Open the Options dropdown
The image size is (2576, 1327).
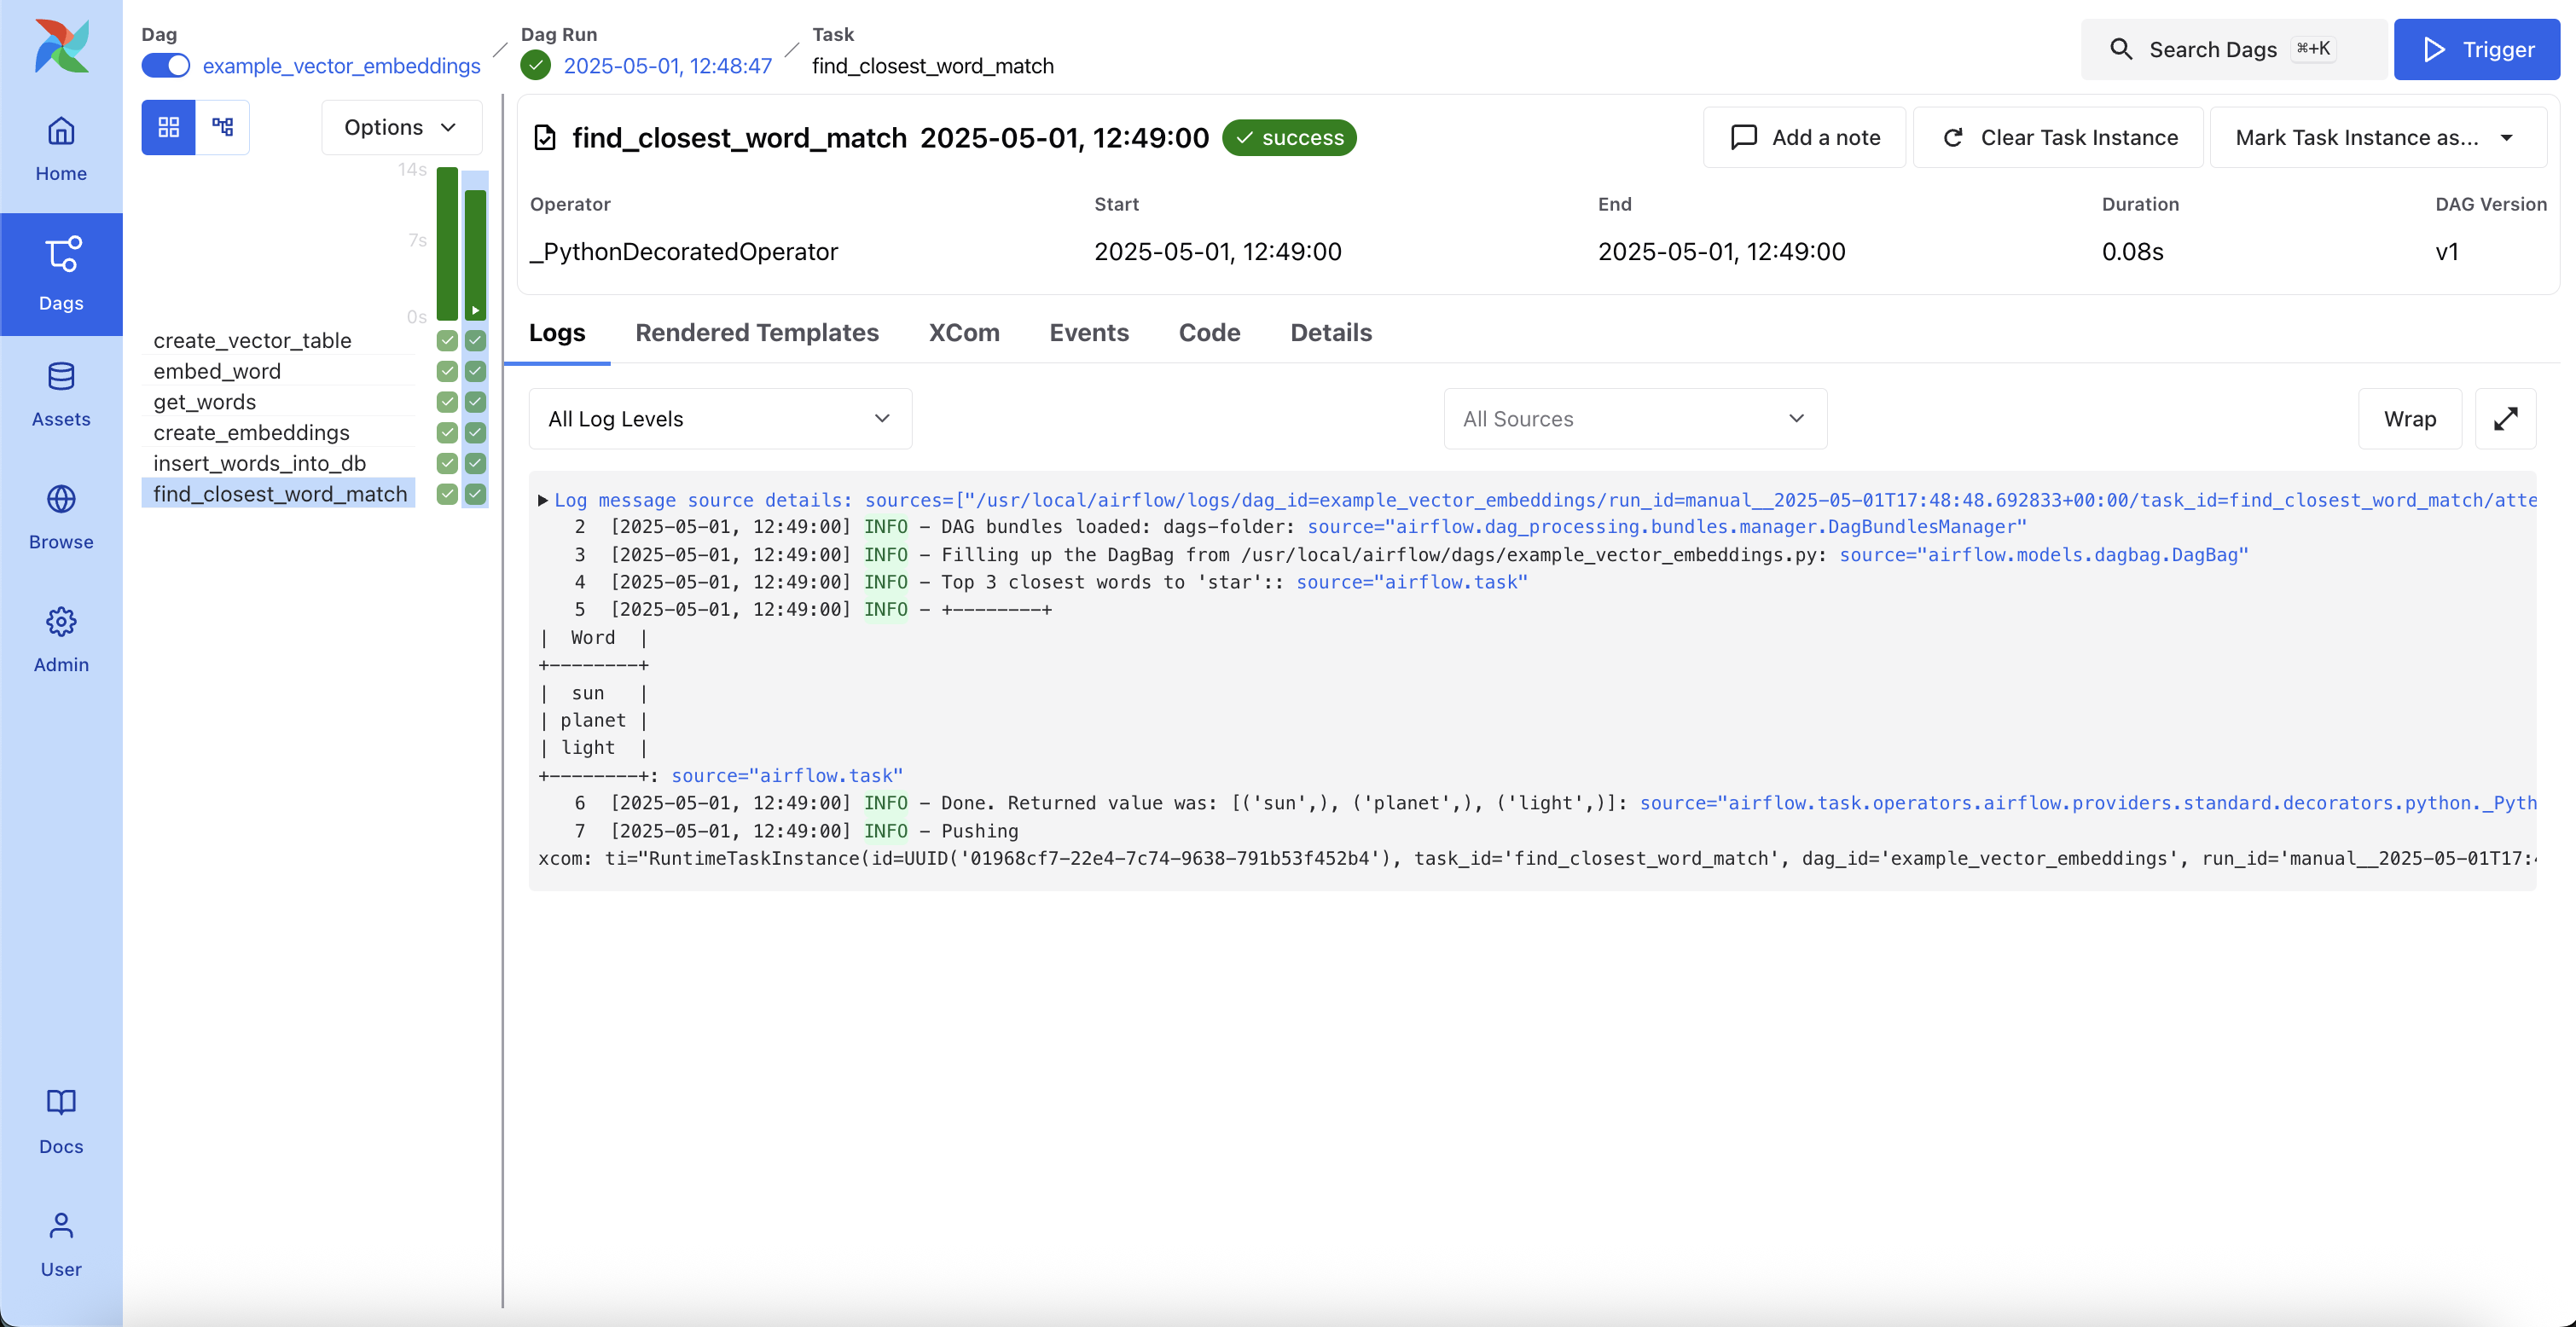[401, 127]
